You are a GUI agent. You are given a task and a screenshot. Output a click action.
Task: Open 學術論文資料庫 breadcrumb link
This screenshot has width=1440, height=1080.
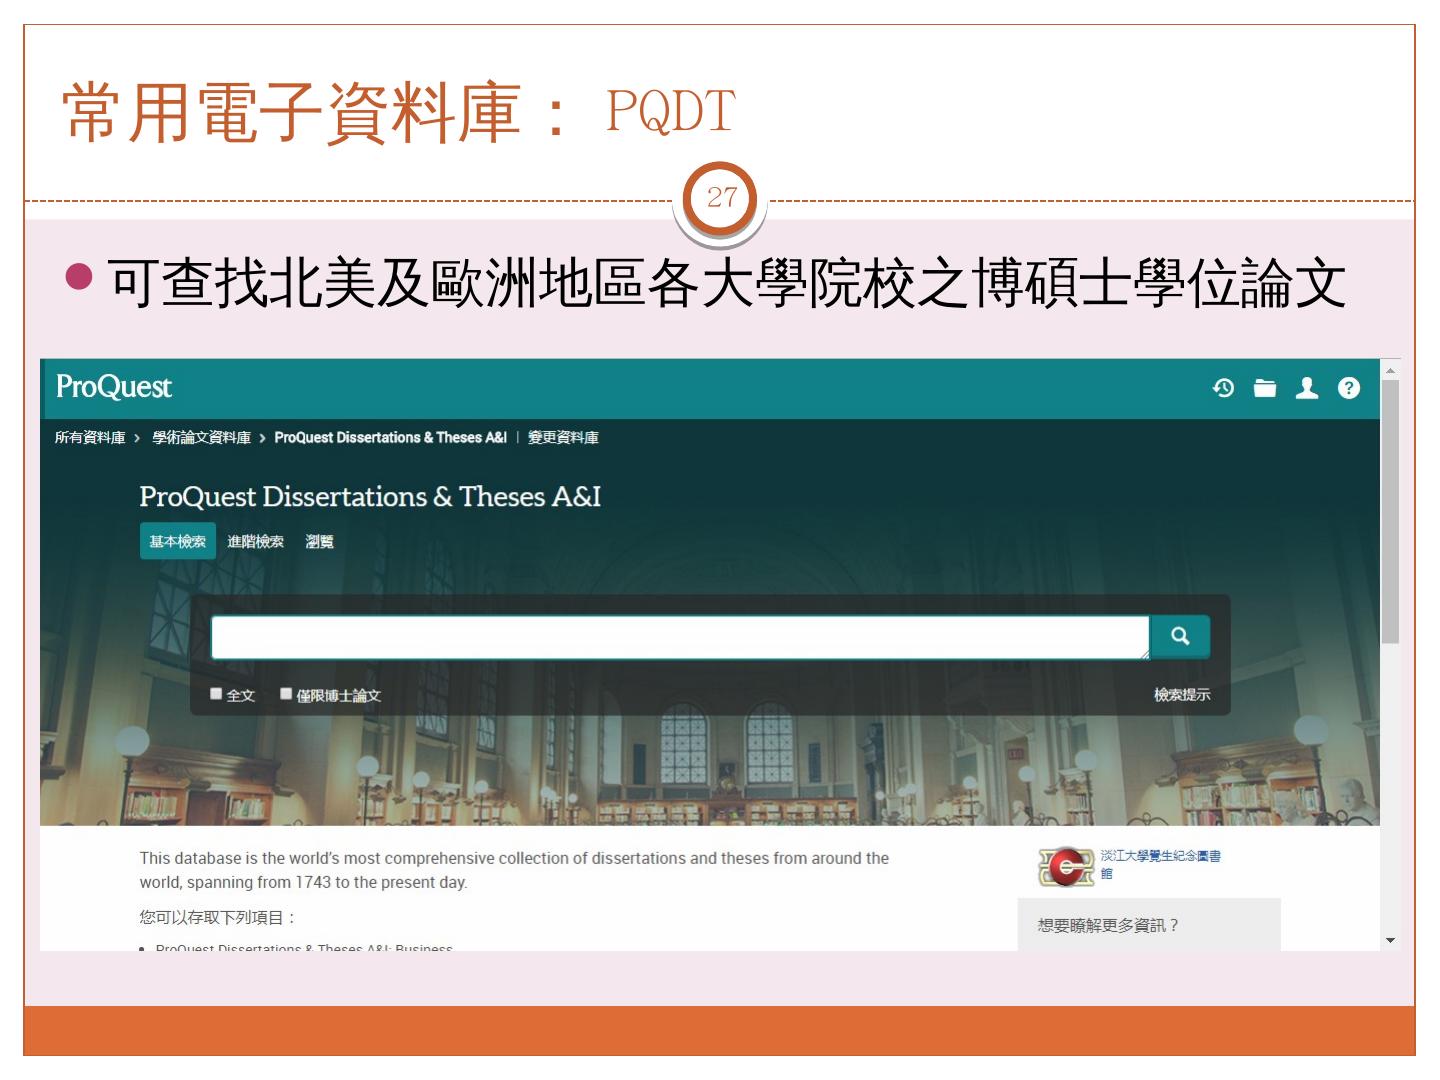coord(201,437)
